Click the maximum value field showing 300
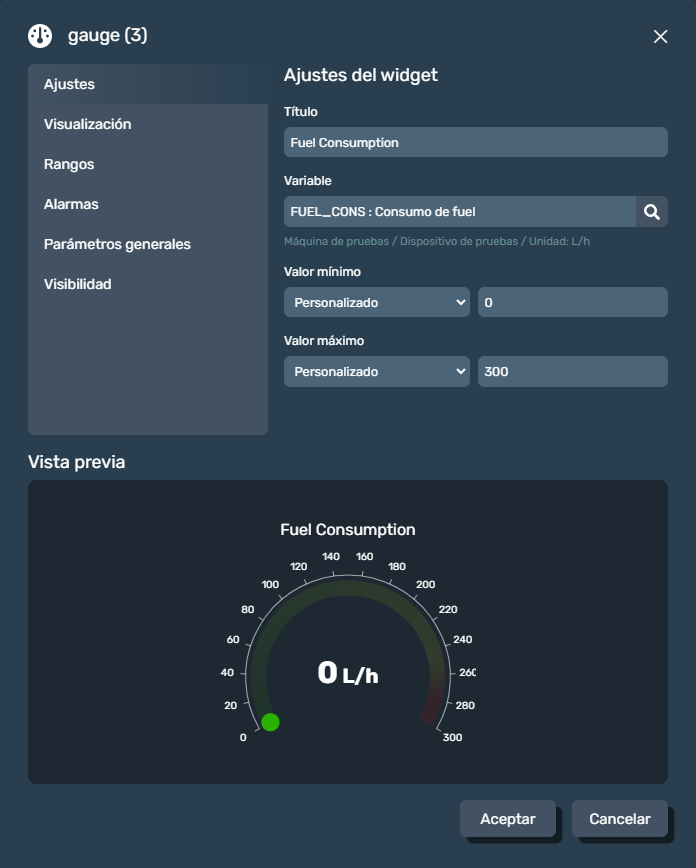Screen dimensions: 696x868 click(572, 371)
